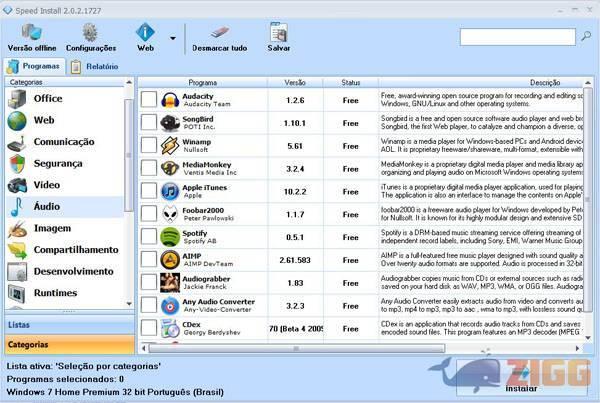Click the Salvar disk icon
Screen dimensions: 600x403
[x=279, y=30]
